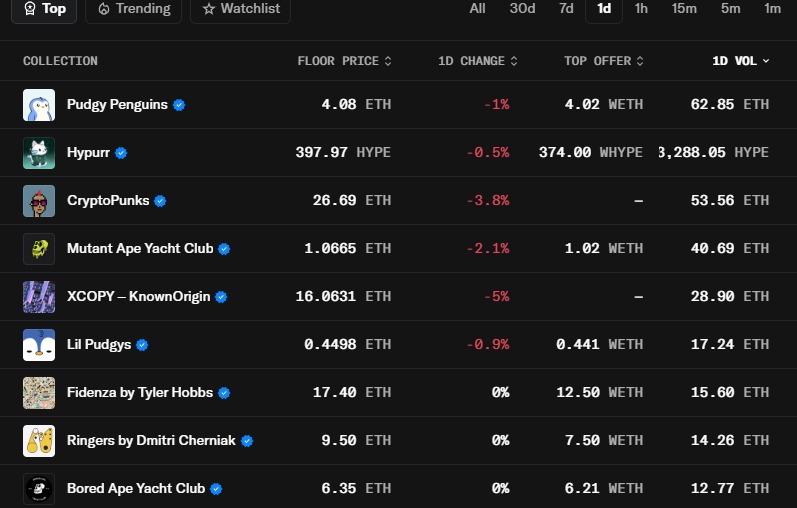797x508 pixels.
Task: Toggle 1D Vol sort order
Action: (x=740, y=61)
